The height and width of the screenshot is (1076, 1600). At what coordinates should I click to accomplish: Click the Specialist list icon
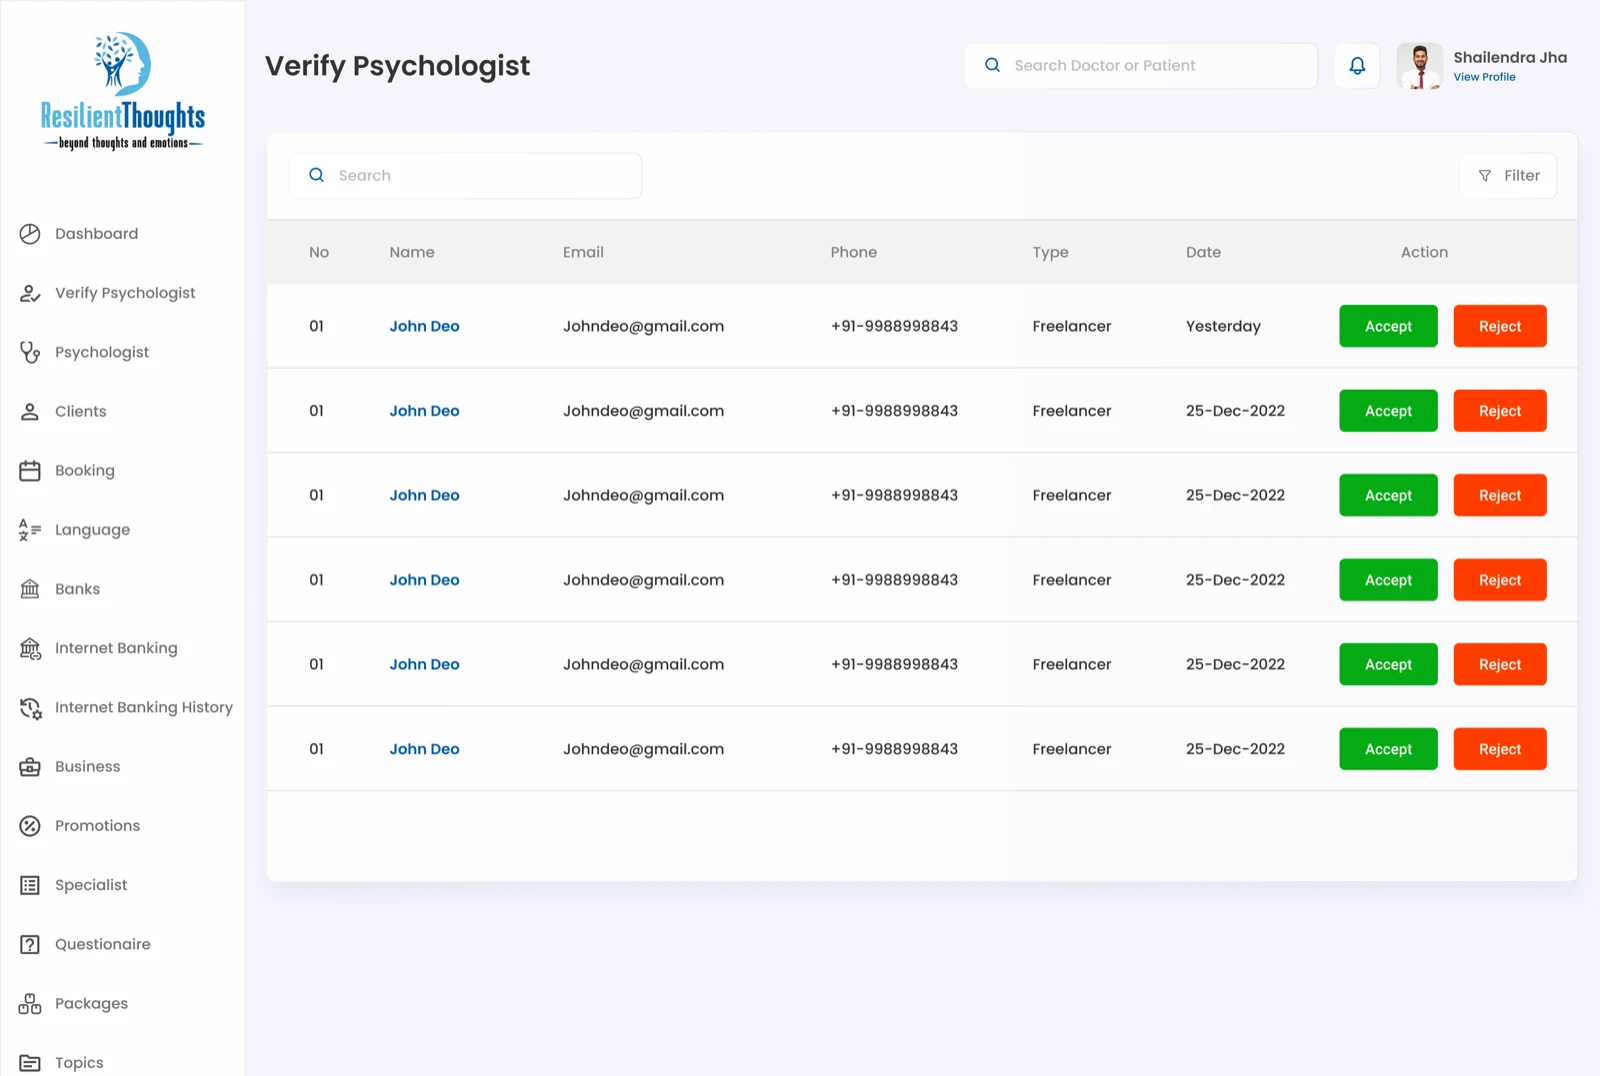coord(30,885)
